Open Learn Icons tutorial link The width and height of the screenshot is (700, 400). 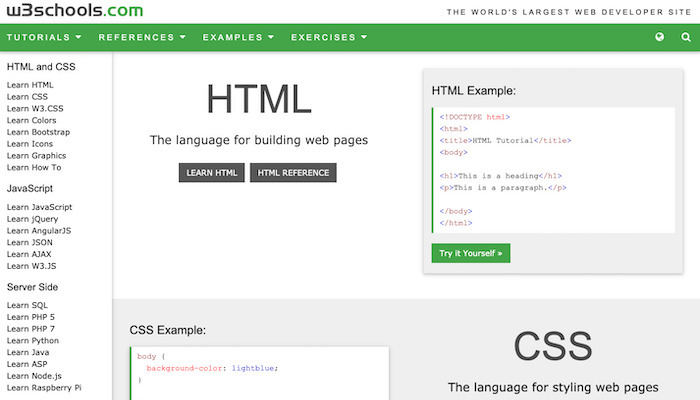[x=30, y=144]
